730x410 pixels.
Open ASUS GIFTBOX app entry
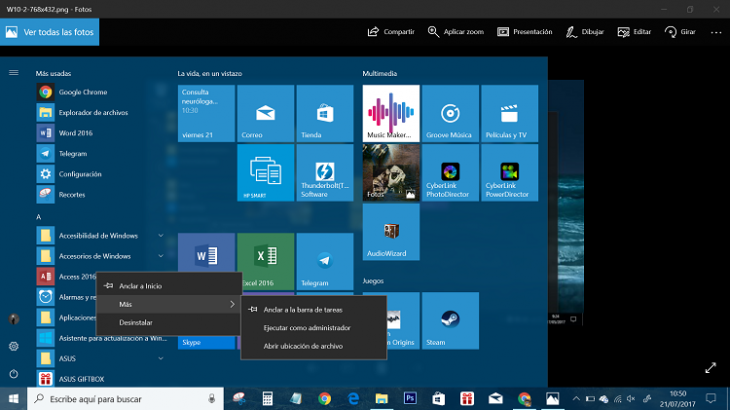(100, 379)
